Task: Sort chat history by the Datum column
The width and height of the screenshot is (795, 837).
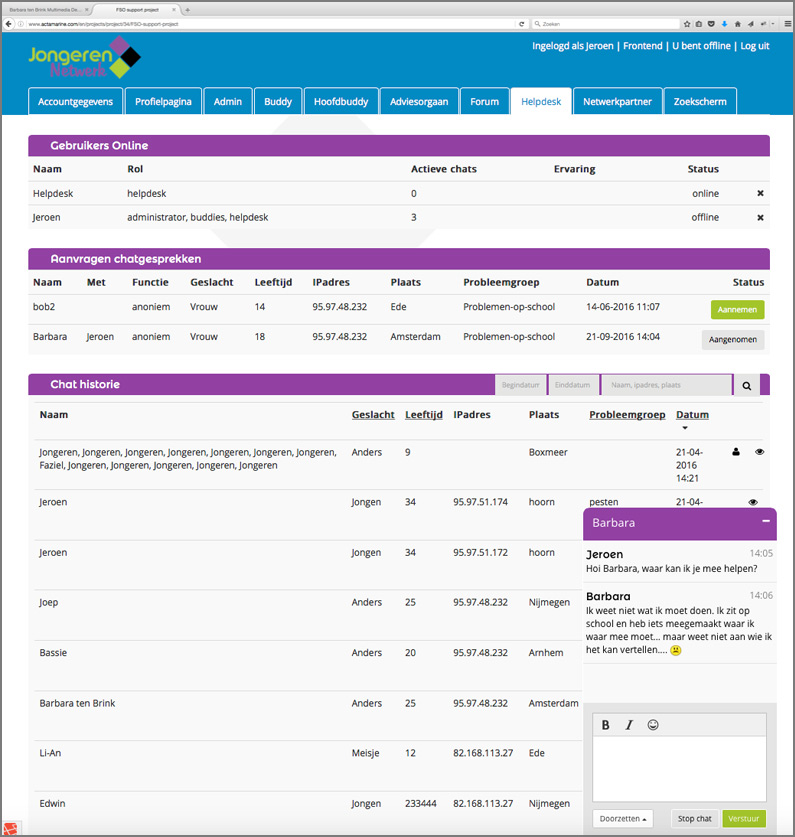Action: [692, 414]
